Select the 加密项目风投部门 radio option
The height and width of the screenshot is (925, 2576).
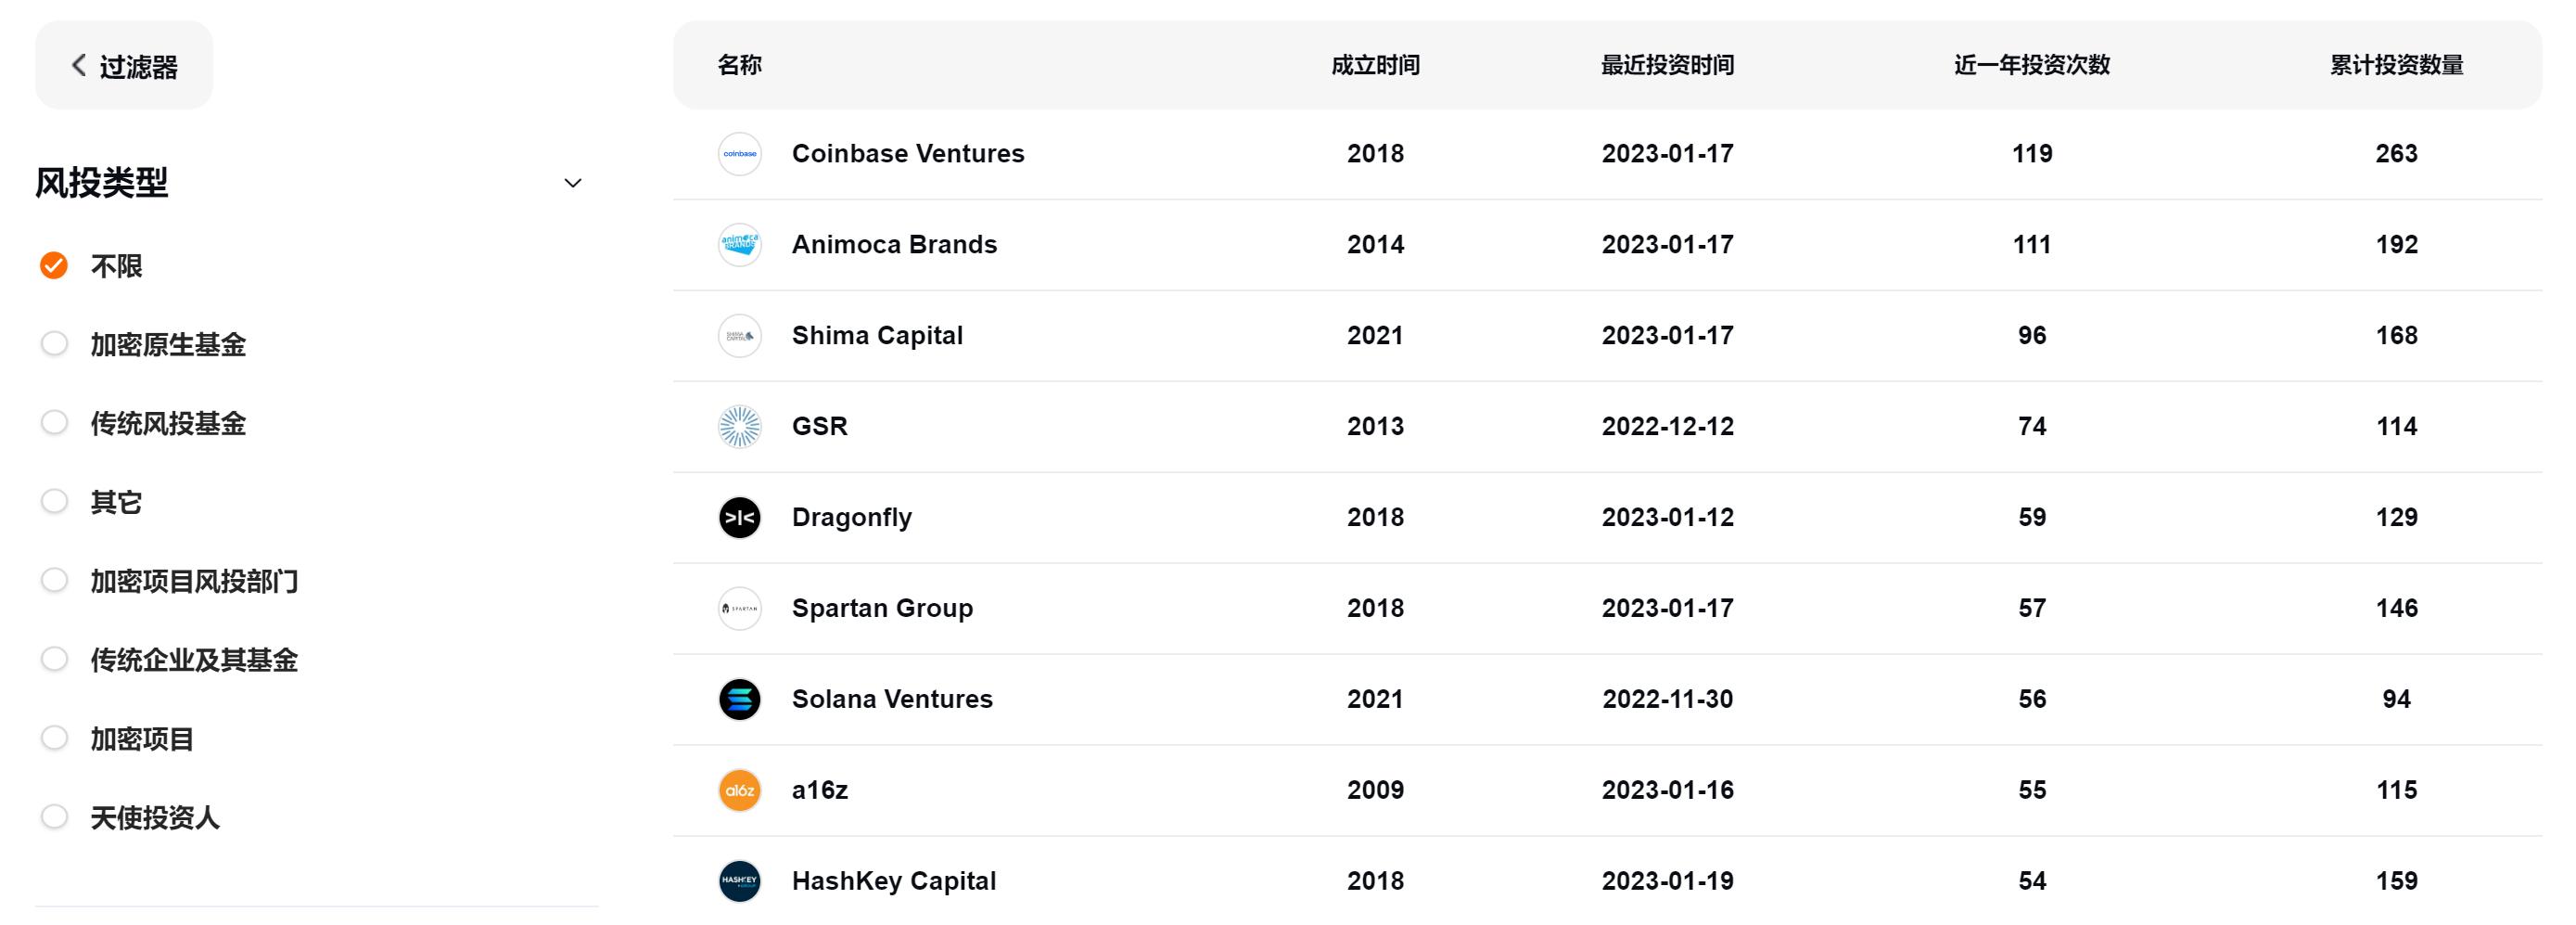[54, 580]
